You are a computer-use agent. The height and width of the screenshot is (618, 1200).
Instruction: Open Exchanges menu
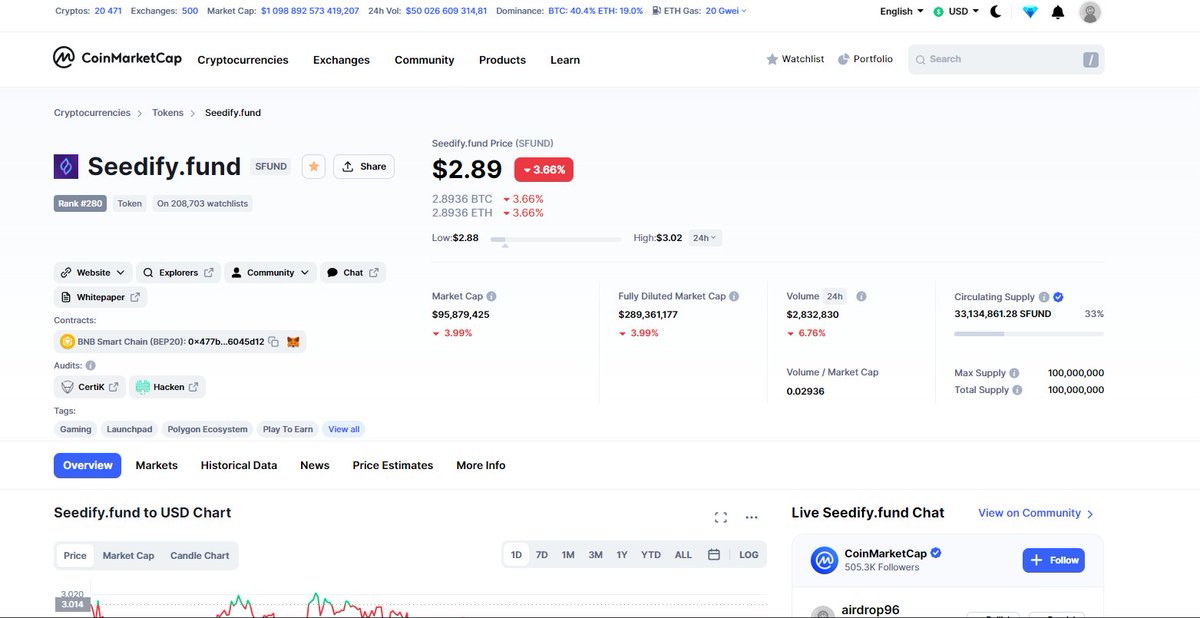point(341,60)
